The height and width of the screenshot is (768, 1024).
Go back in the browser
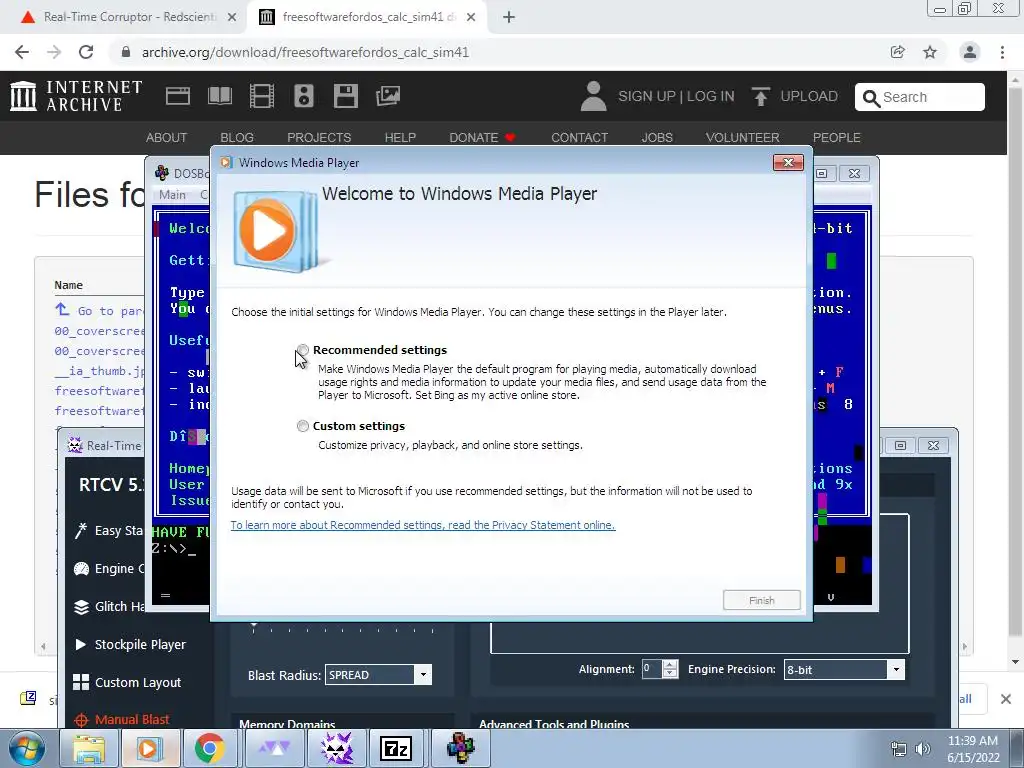pyautogui.click(x=22, y=52)
